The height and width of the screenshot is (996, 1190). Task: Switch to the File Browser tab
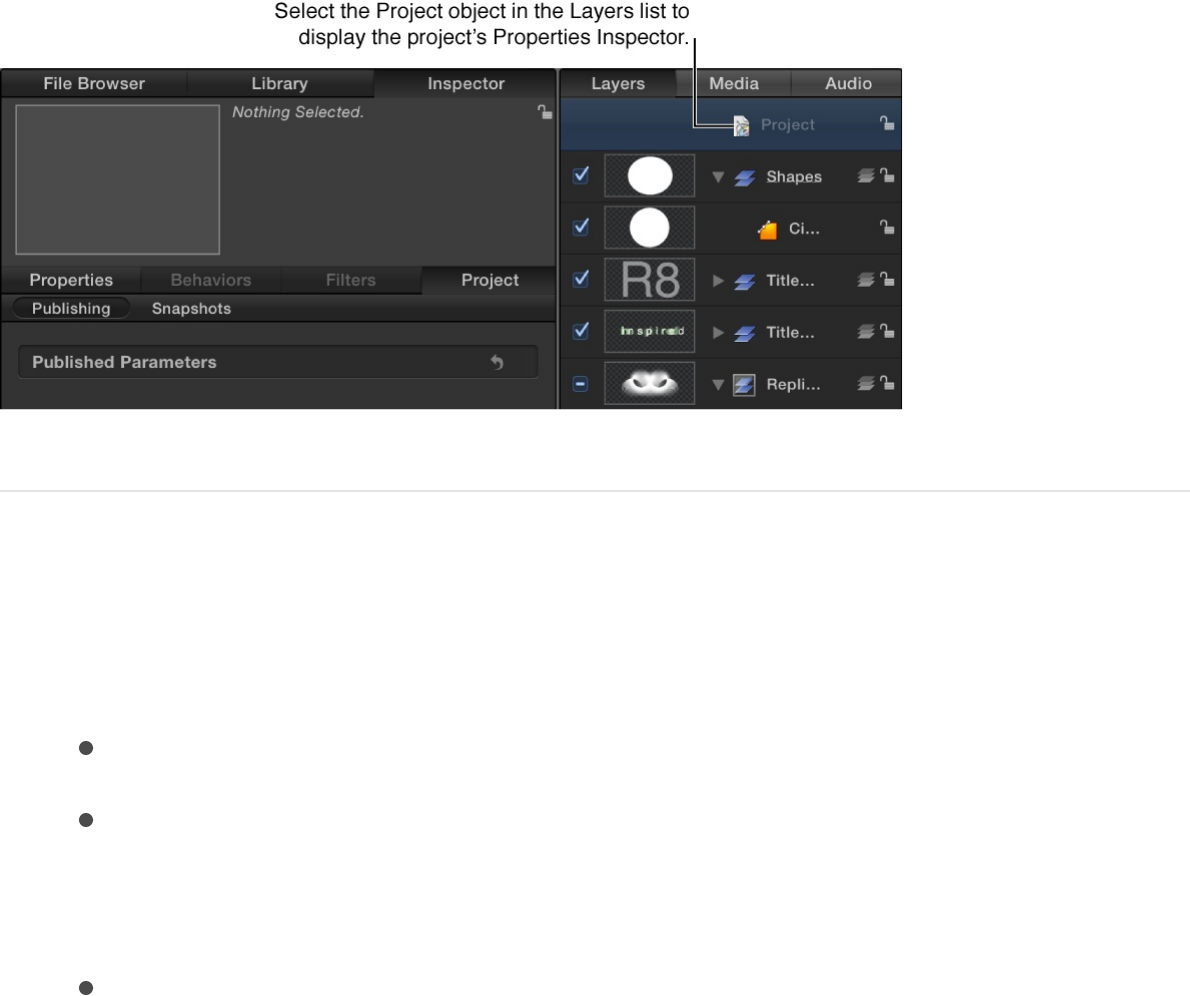pyautogui.click(x=94, y=84)
